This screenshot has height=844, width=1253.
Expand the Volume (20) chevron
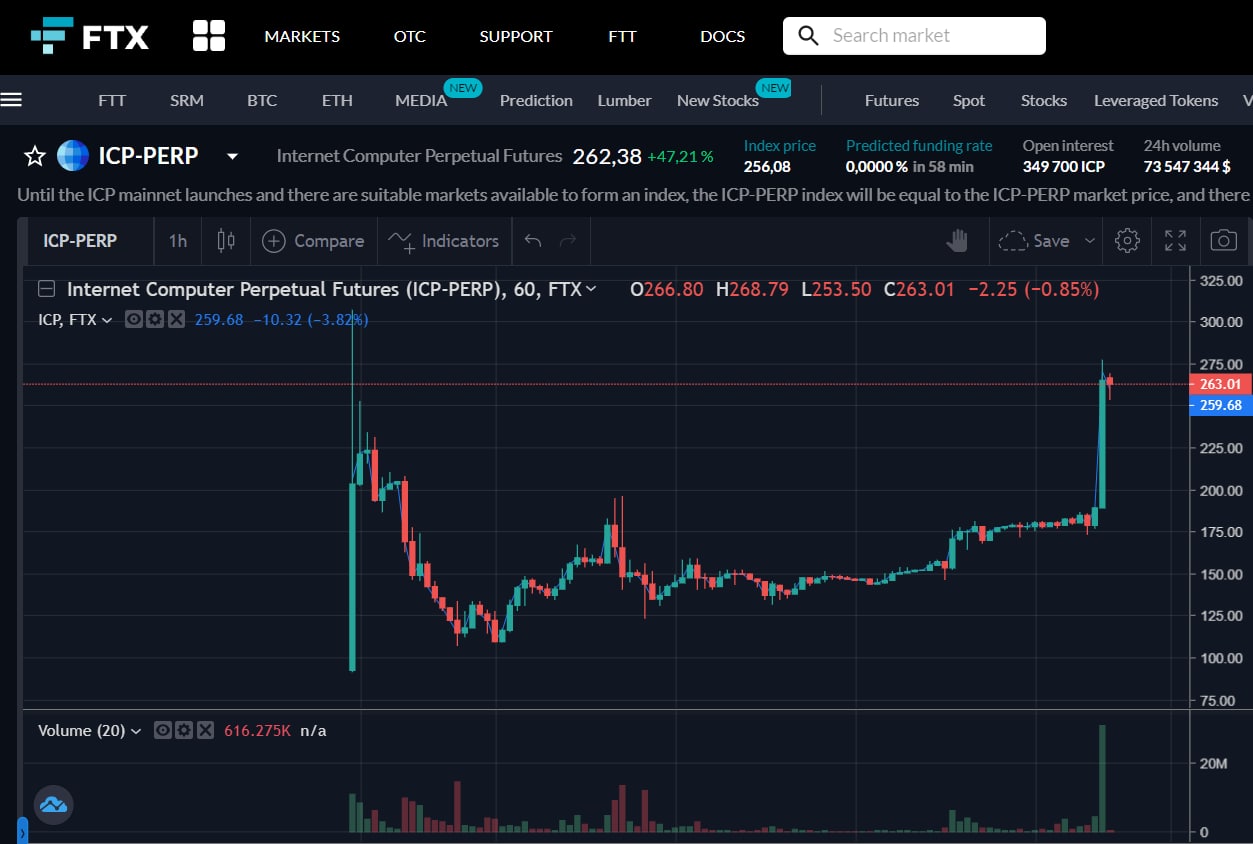(136, 731)
